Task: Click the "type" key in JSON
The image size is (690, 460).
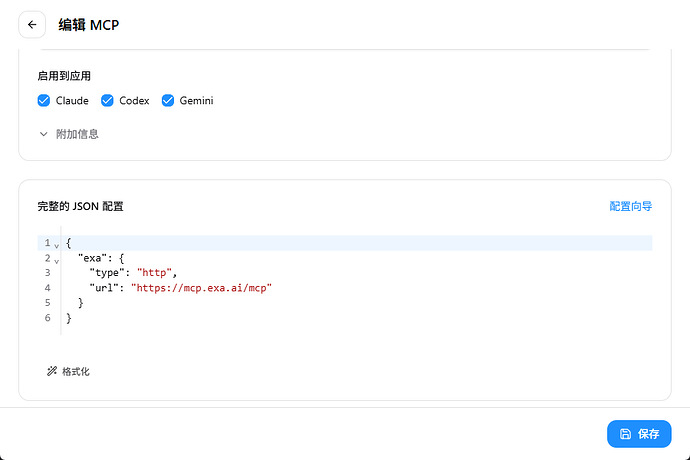Action: 107,273
